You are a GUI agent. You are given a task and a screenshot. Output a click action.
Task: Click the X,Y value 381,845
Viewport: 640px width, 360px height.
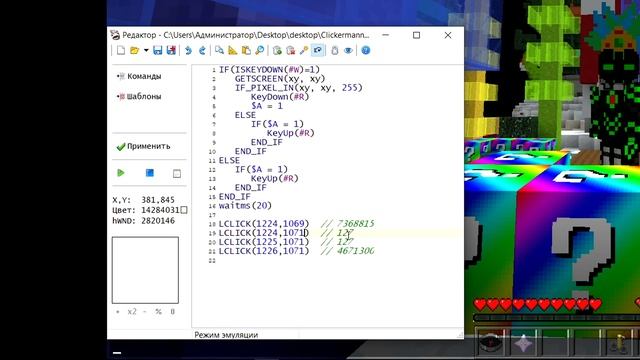[x=158, y=200]
